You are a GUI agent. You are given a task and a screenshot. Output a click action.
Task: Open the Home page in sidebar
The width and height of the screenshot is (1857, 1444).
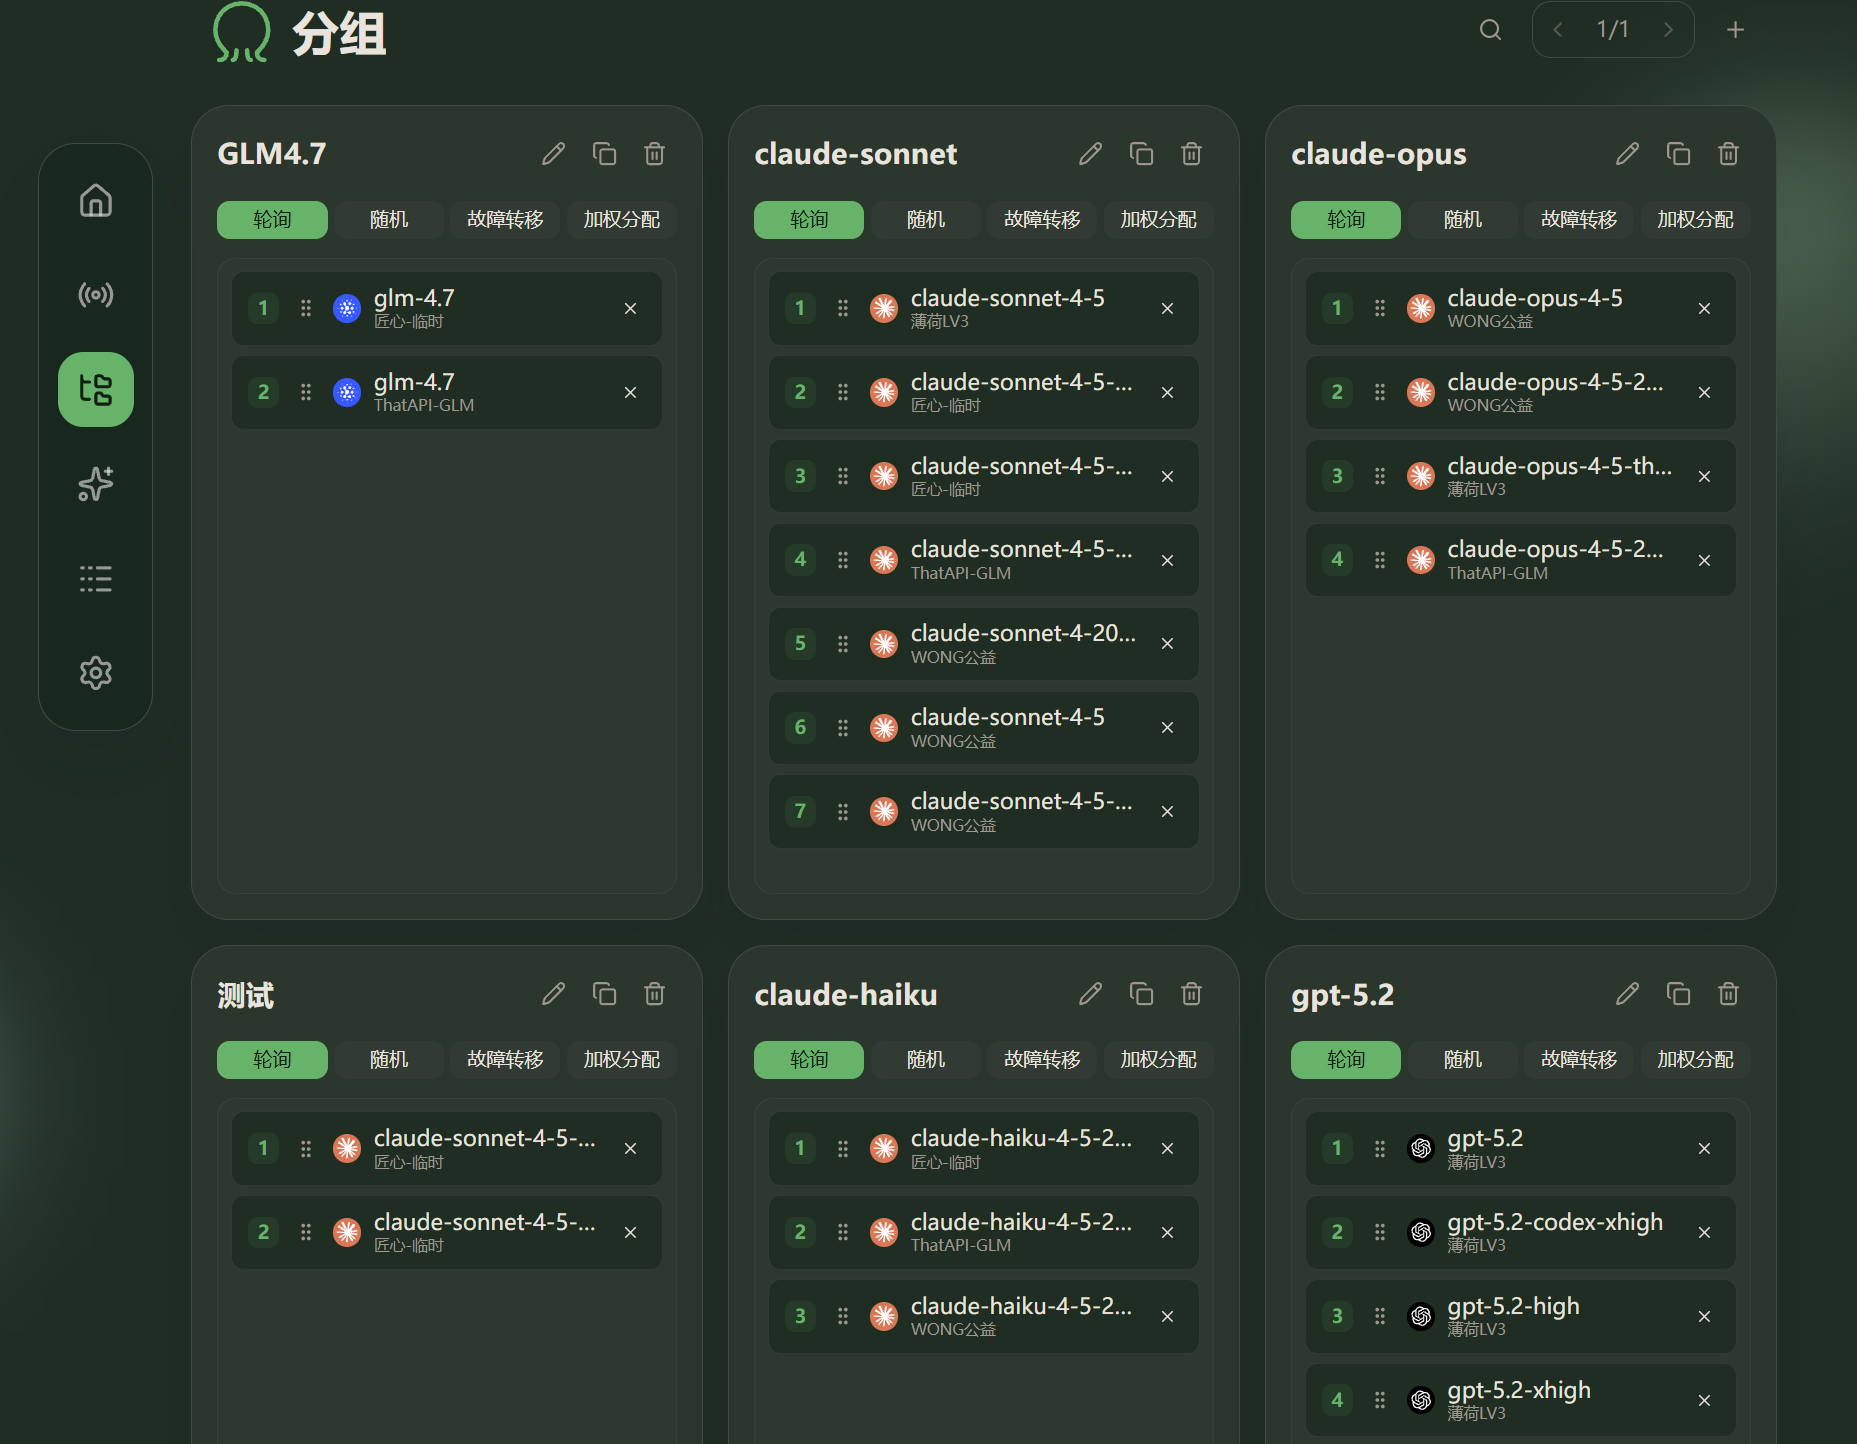point(96,201)
